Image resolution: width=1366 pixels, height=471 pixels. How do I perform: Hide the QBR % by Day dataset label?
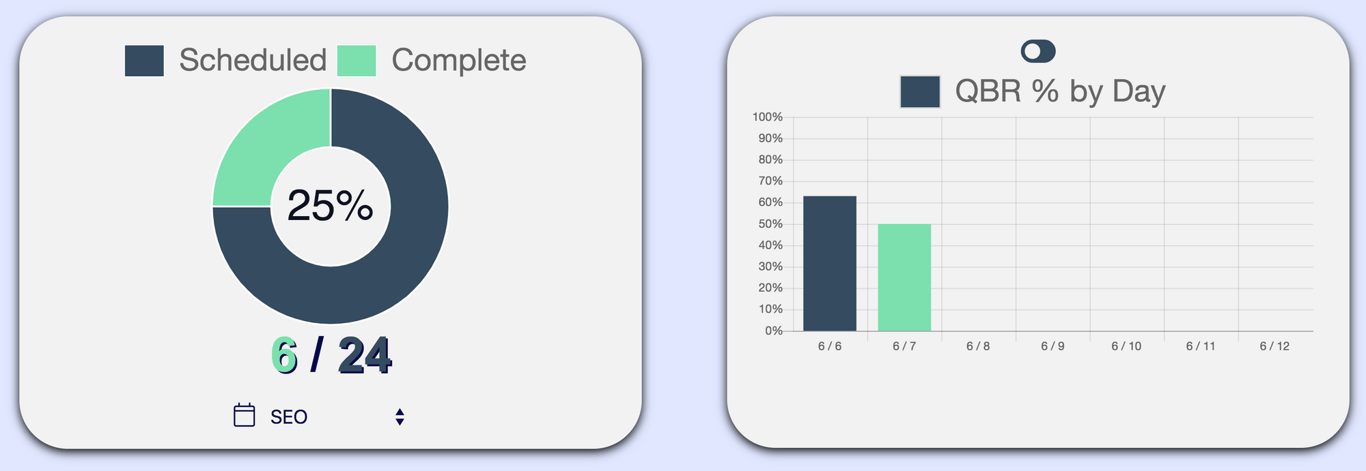point(1060,92)
